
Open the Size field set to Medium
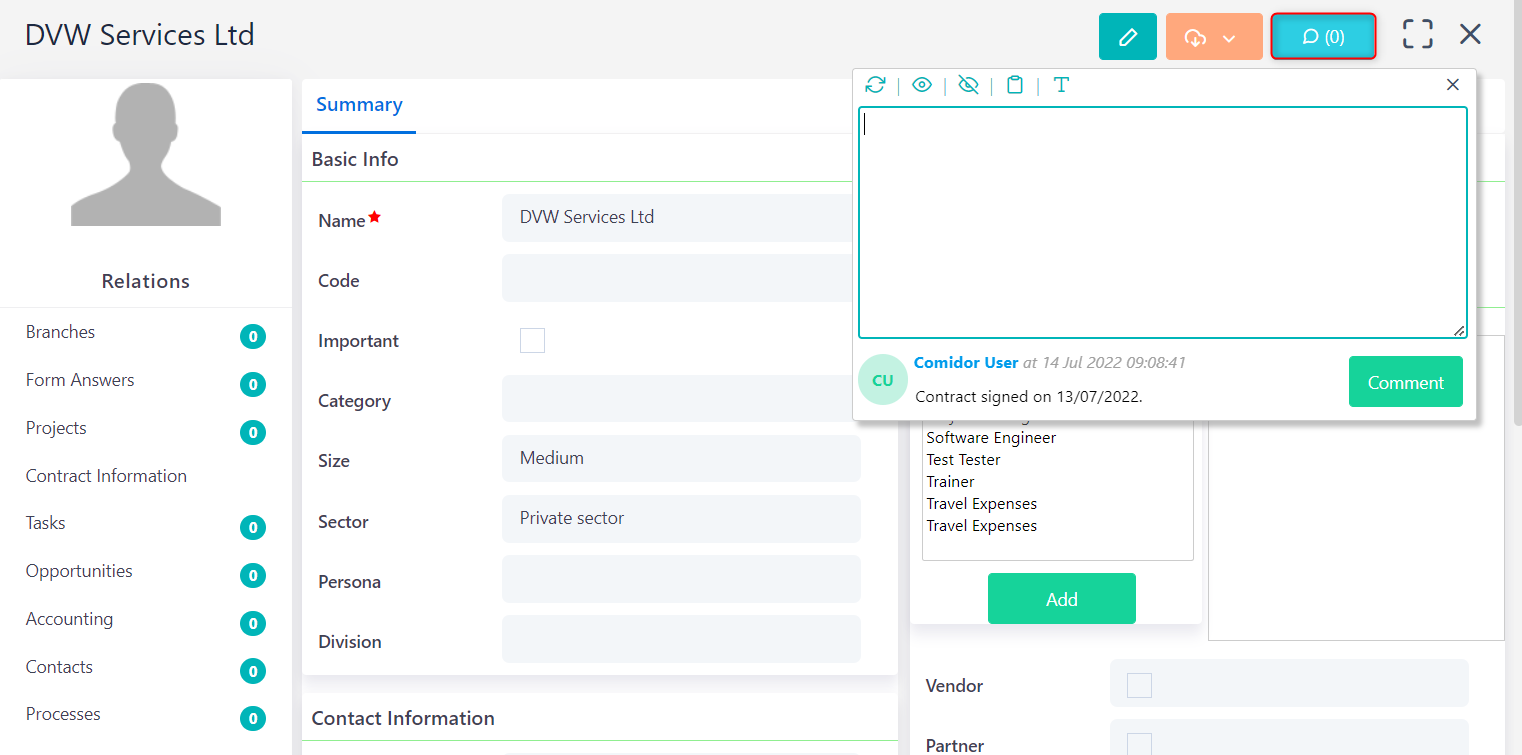tap(681, 458)
